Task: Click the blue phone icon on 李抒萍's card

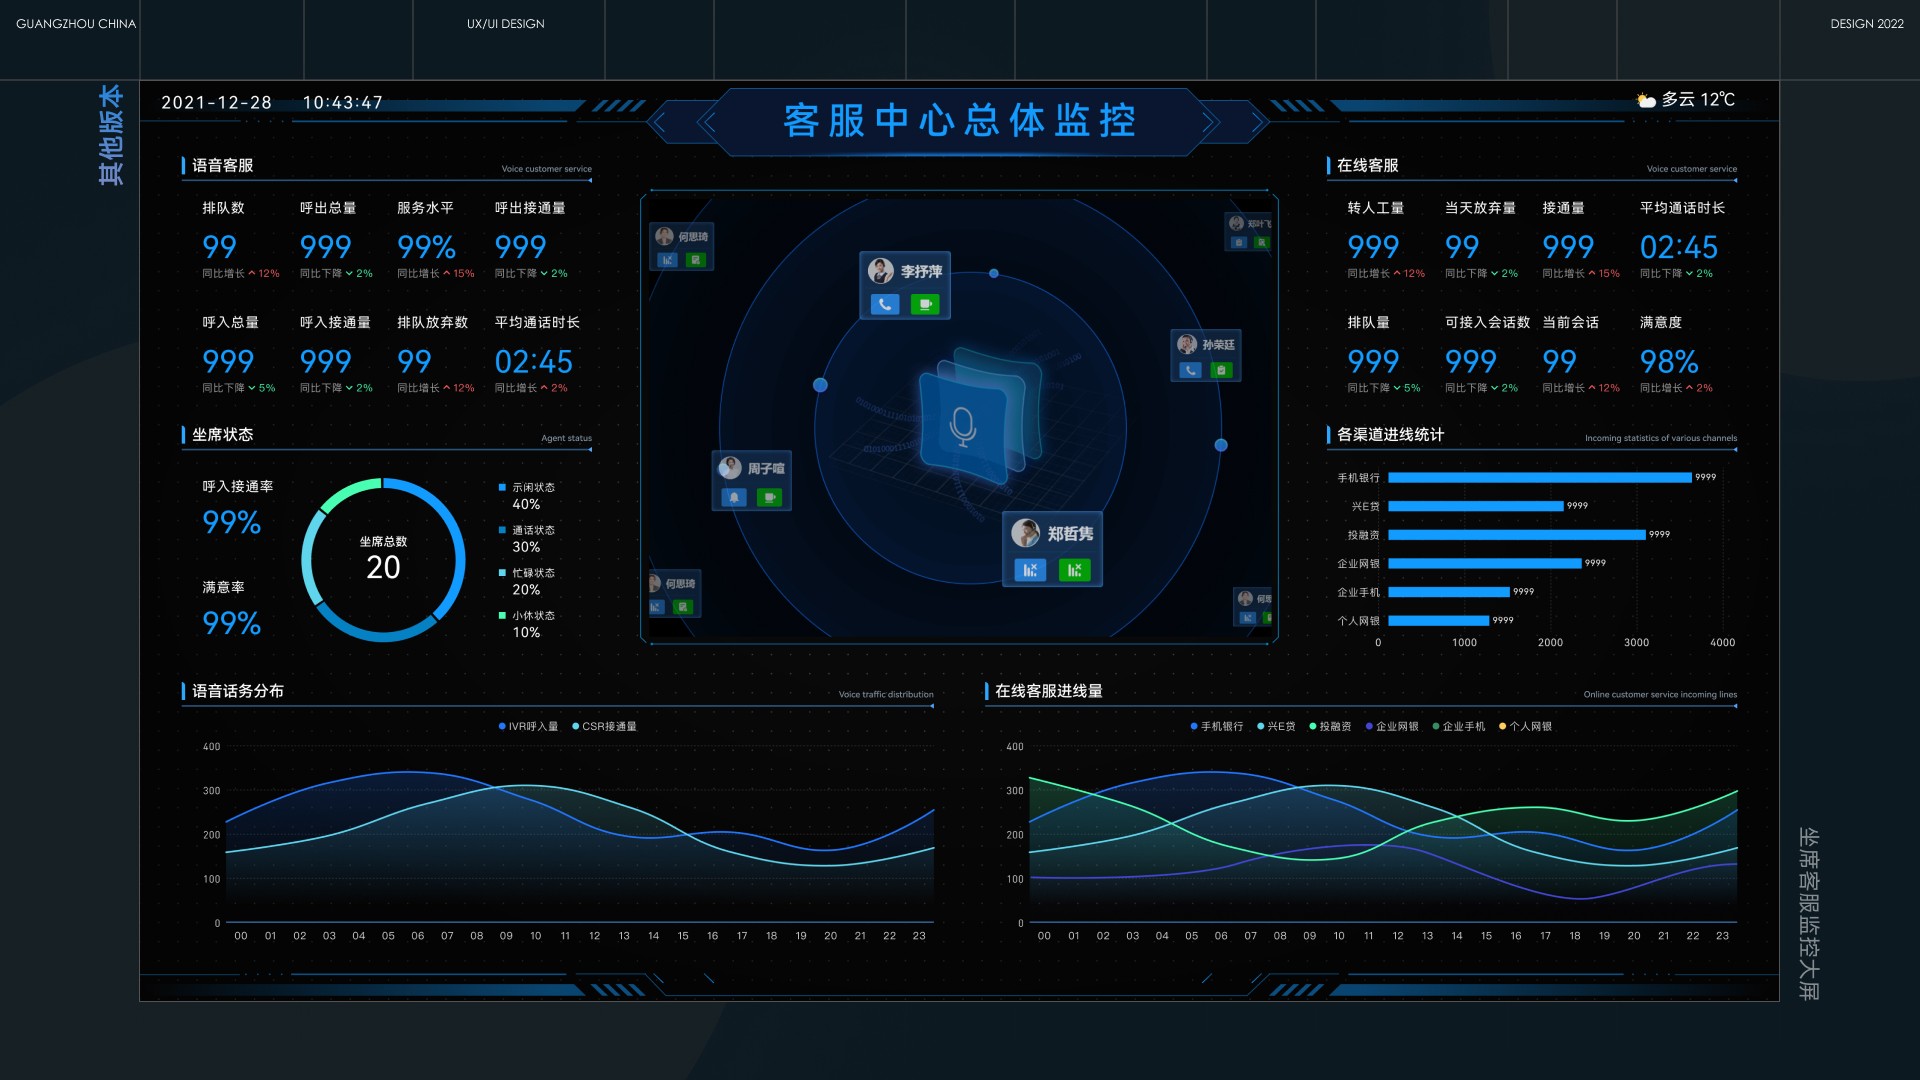Action: pyautogui.click(x=885, y=305)
